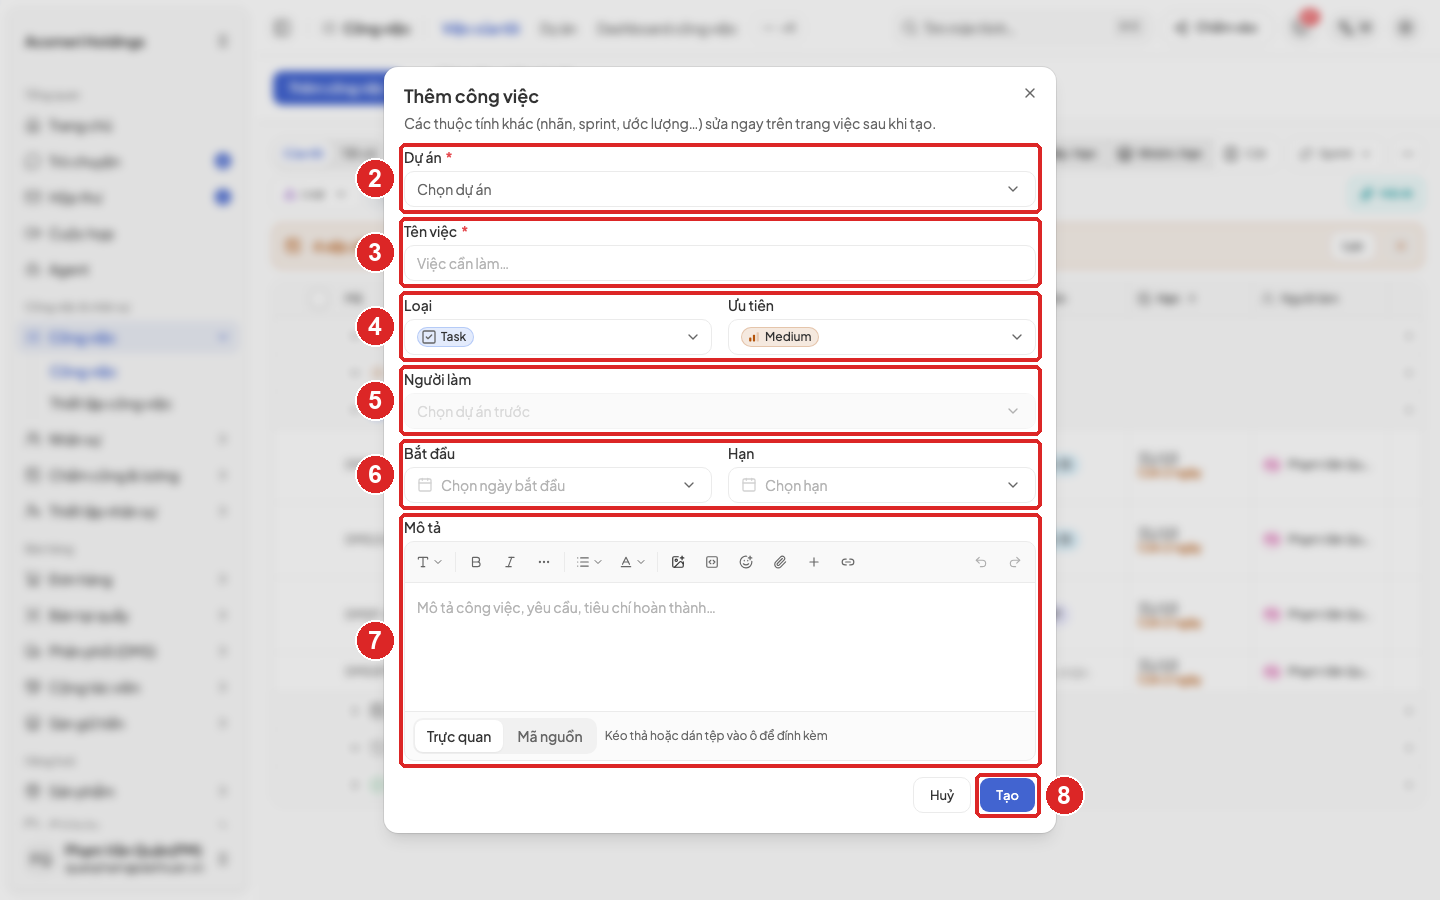Undo the last edit in description
Image resolution: width=1440 pixels, height=900 pixels.
981,562
